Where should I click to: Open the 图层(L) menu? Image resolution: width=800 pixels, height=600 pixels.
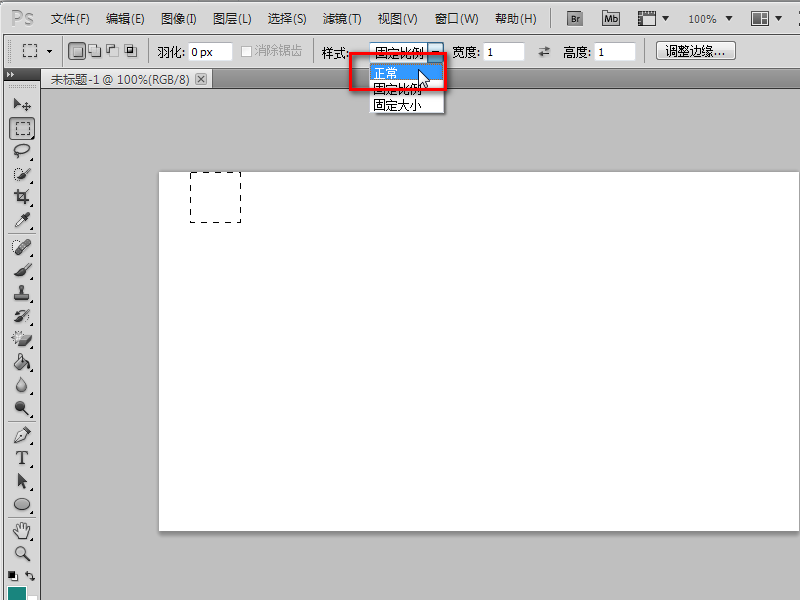[x=232, y=19]
